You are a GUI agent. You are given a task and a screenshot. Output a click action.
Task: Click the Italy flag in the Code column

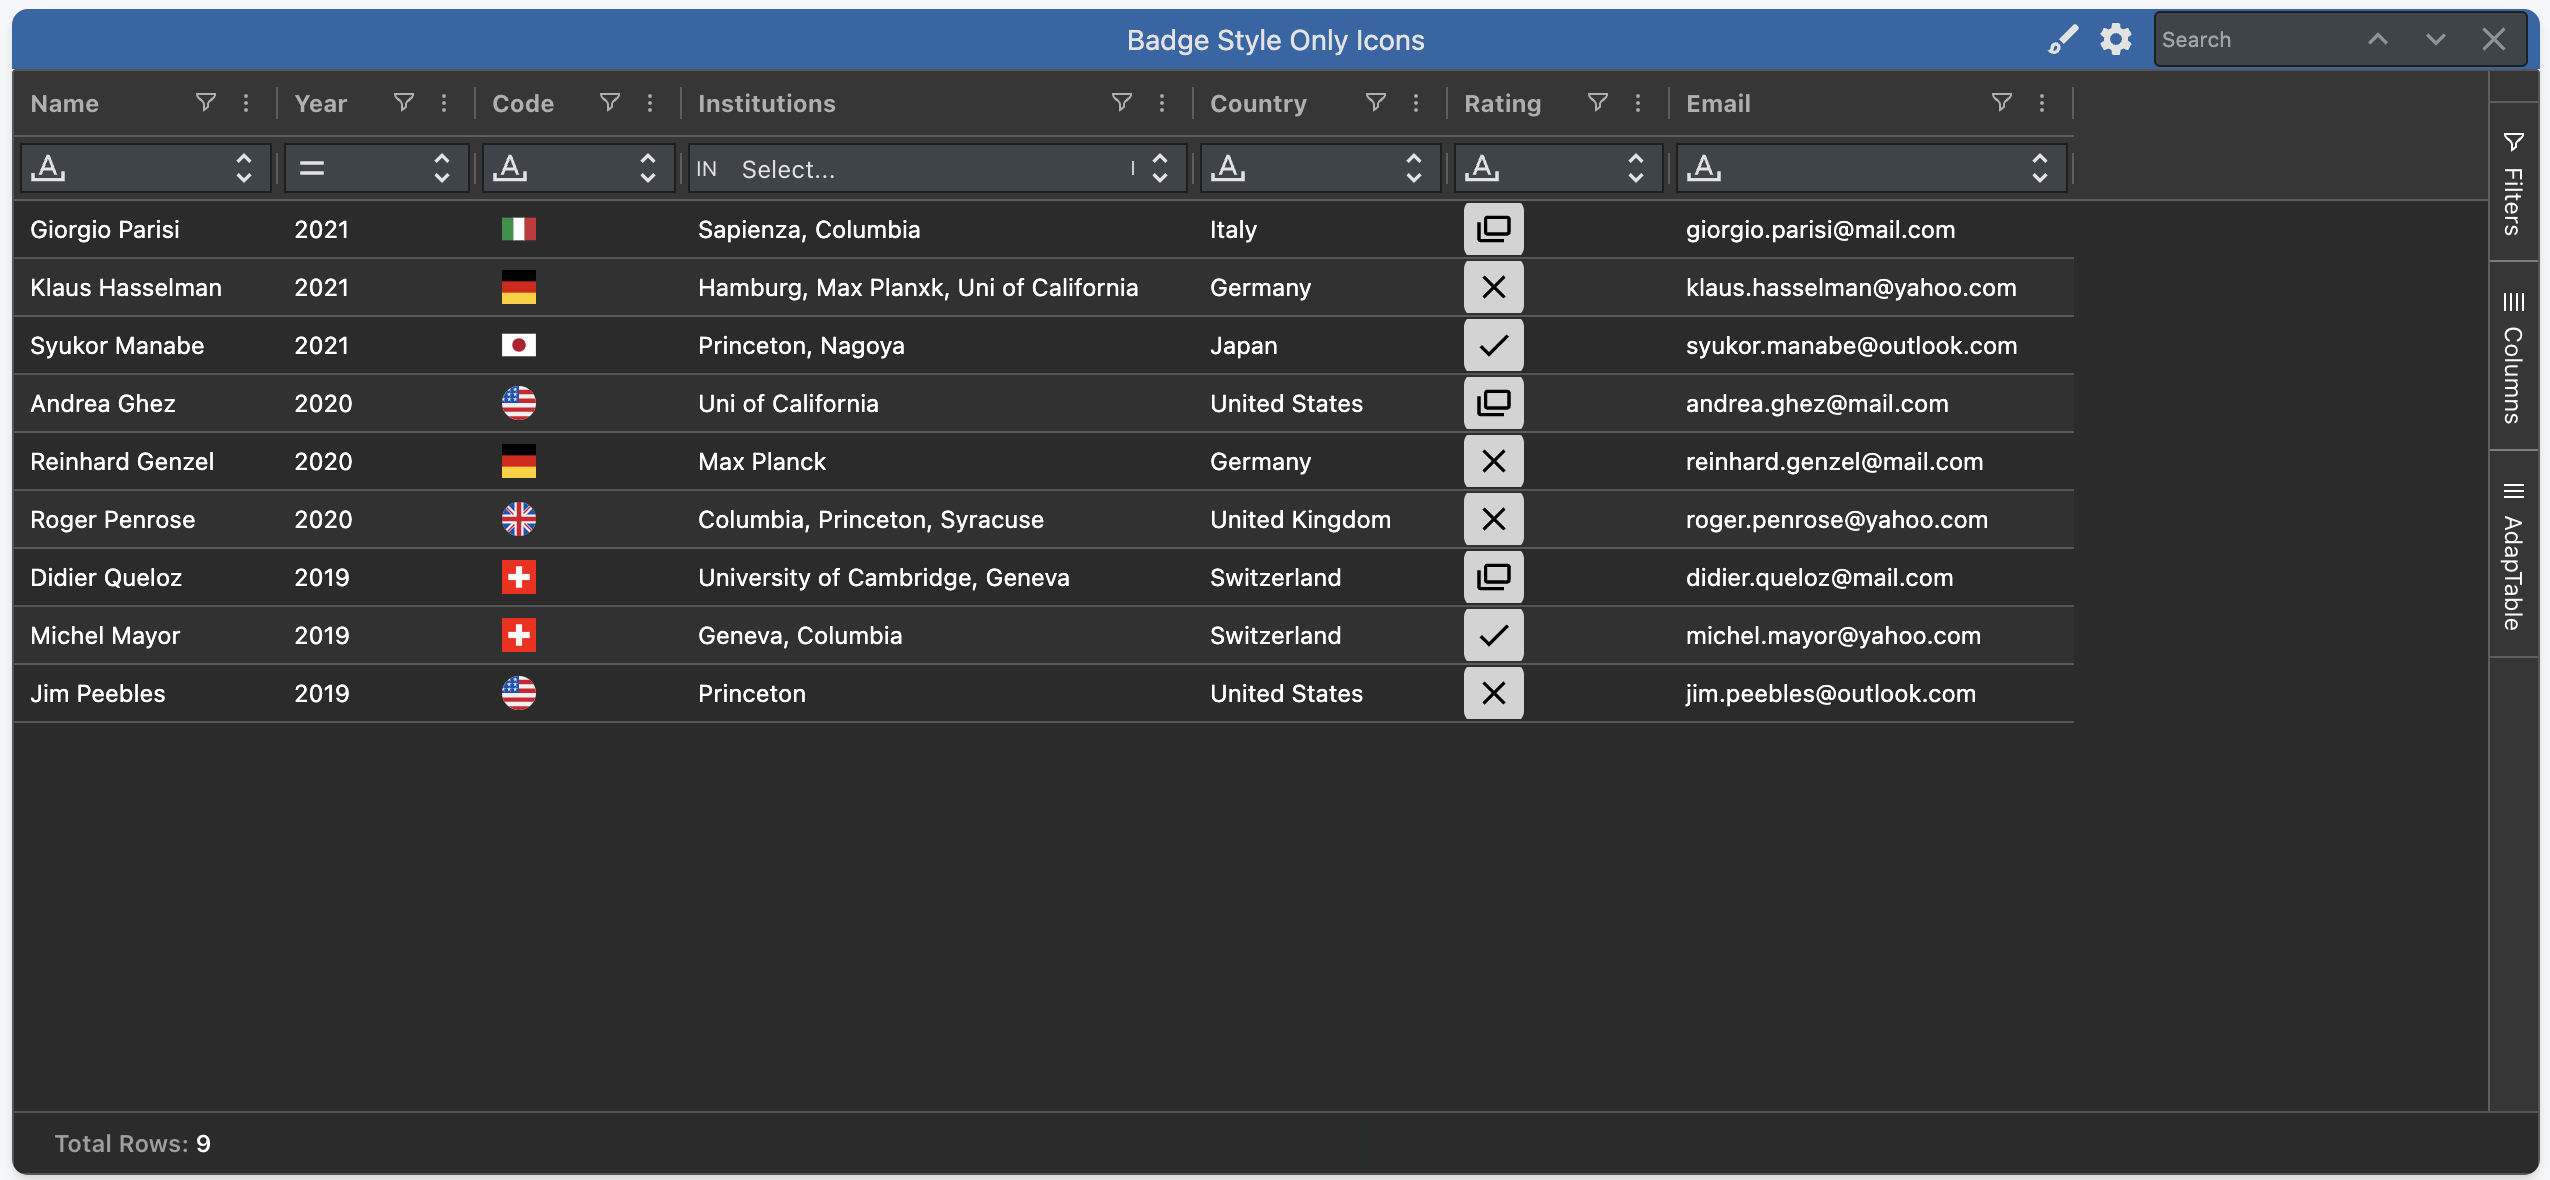tap(518, 229)
